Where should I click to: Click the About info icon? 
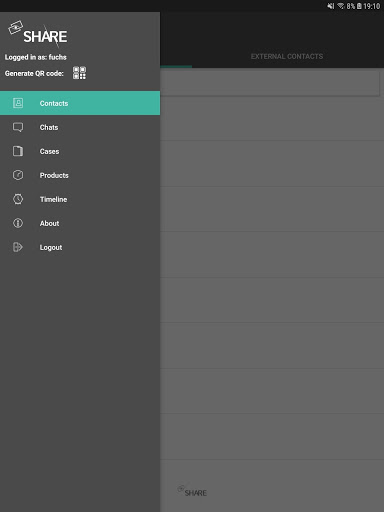coord(18,223)
